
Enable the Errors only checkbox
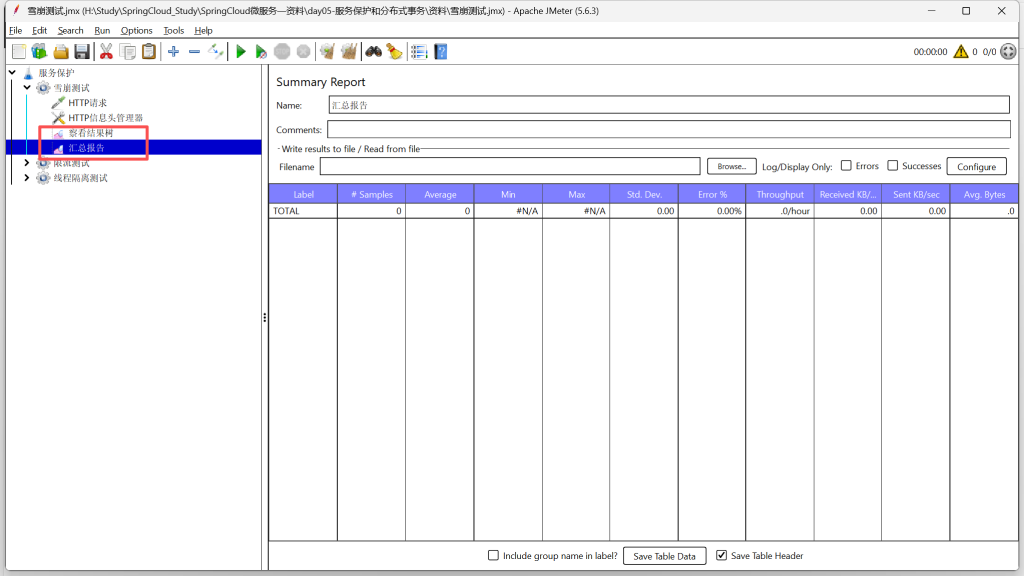coord(846,166)
